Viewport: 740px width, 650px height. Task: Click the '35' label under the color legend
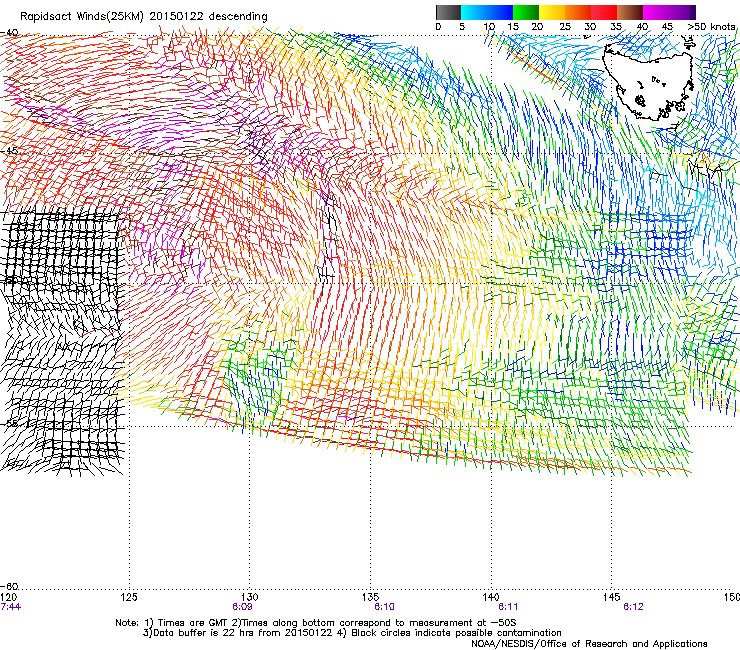[616, 27]
